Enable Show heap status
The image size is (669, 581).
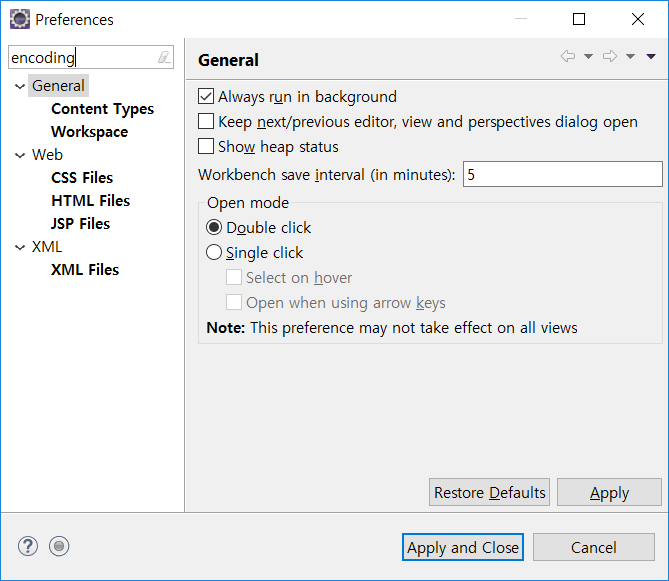206,146
